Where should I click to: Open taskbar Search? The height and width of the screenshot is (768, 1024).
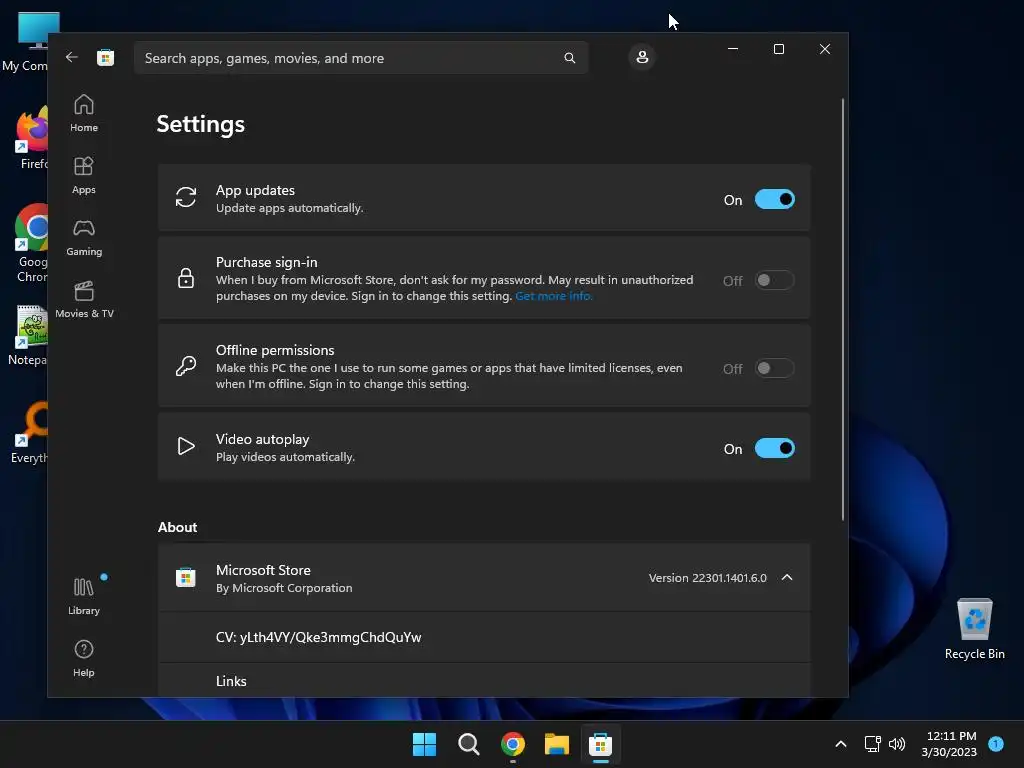469,744
